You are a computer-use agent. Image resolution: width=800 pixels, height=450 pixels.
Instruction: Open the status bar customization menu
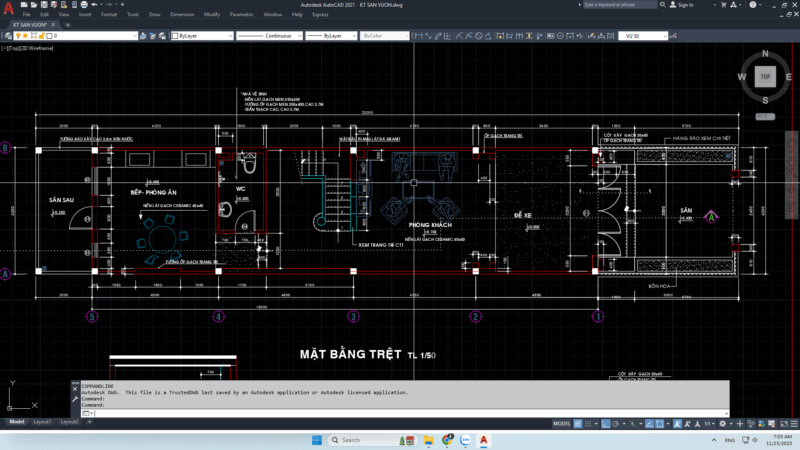[792, 422]
